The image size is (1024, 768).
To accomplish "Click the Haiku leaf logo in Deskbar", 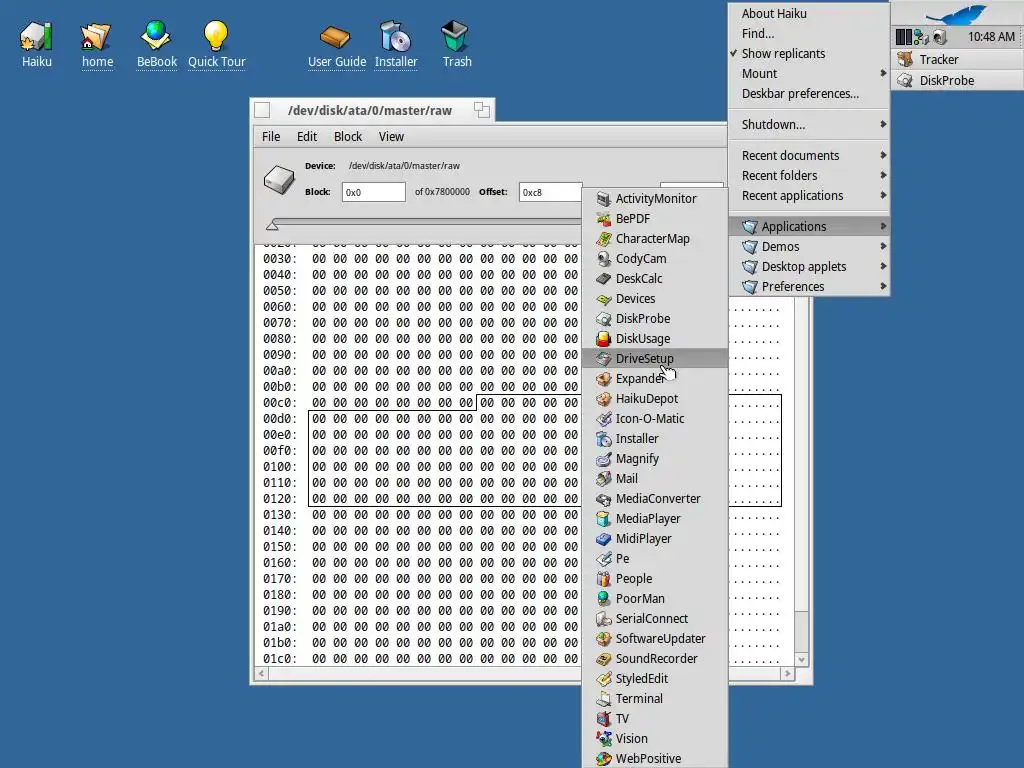I will coord(957,14).
